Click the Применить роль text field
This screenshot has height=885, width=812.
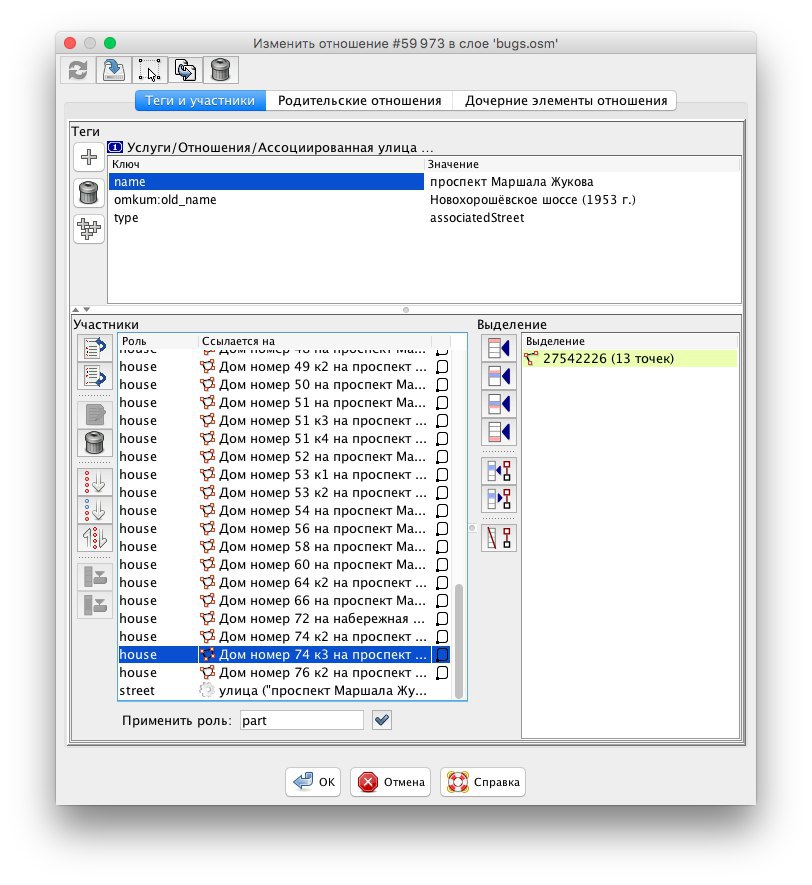[302, 720]
